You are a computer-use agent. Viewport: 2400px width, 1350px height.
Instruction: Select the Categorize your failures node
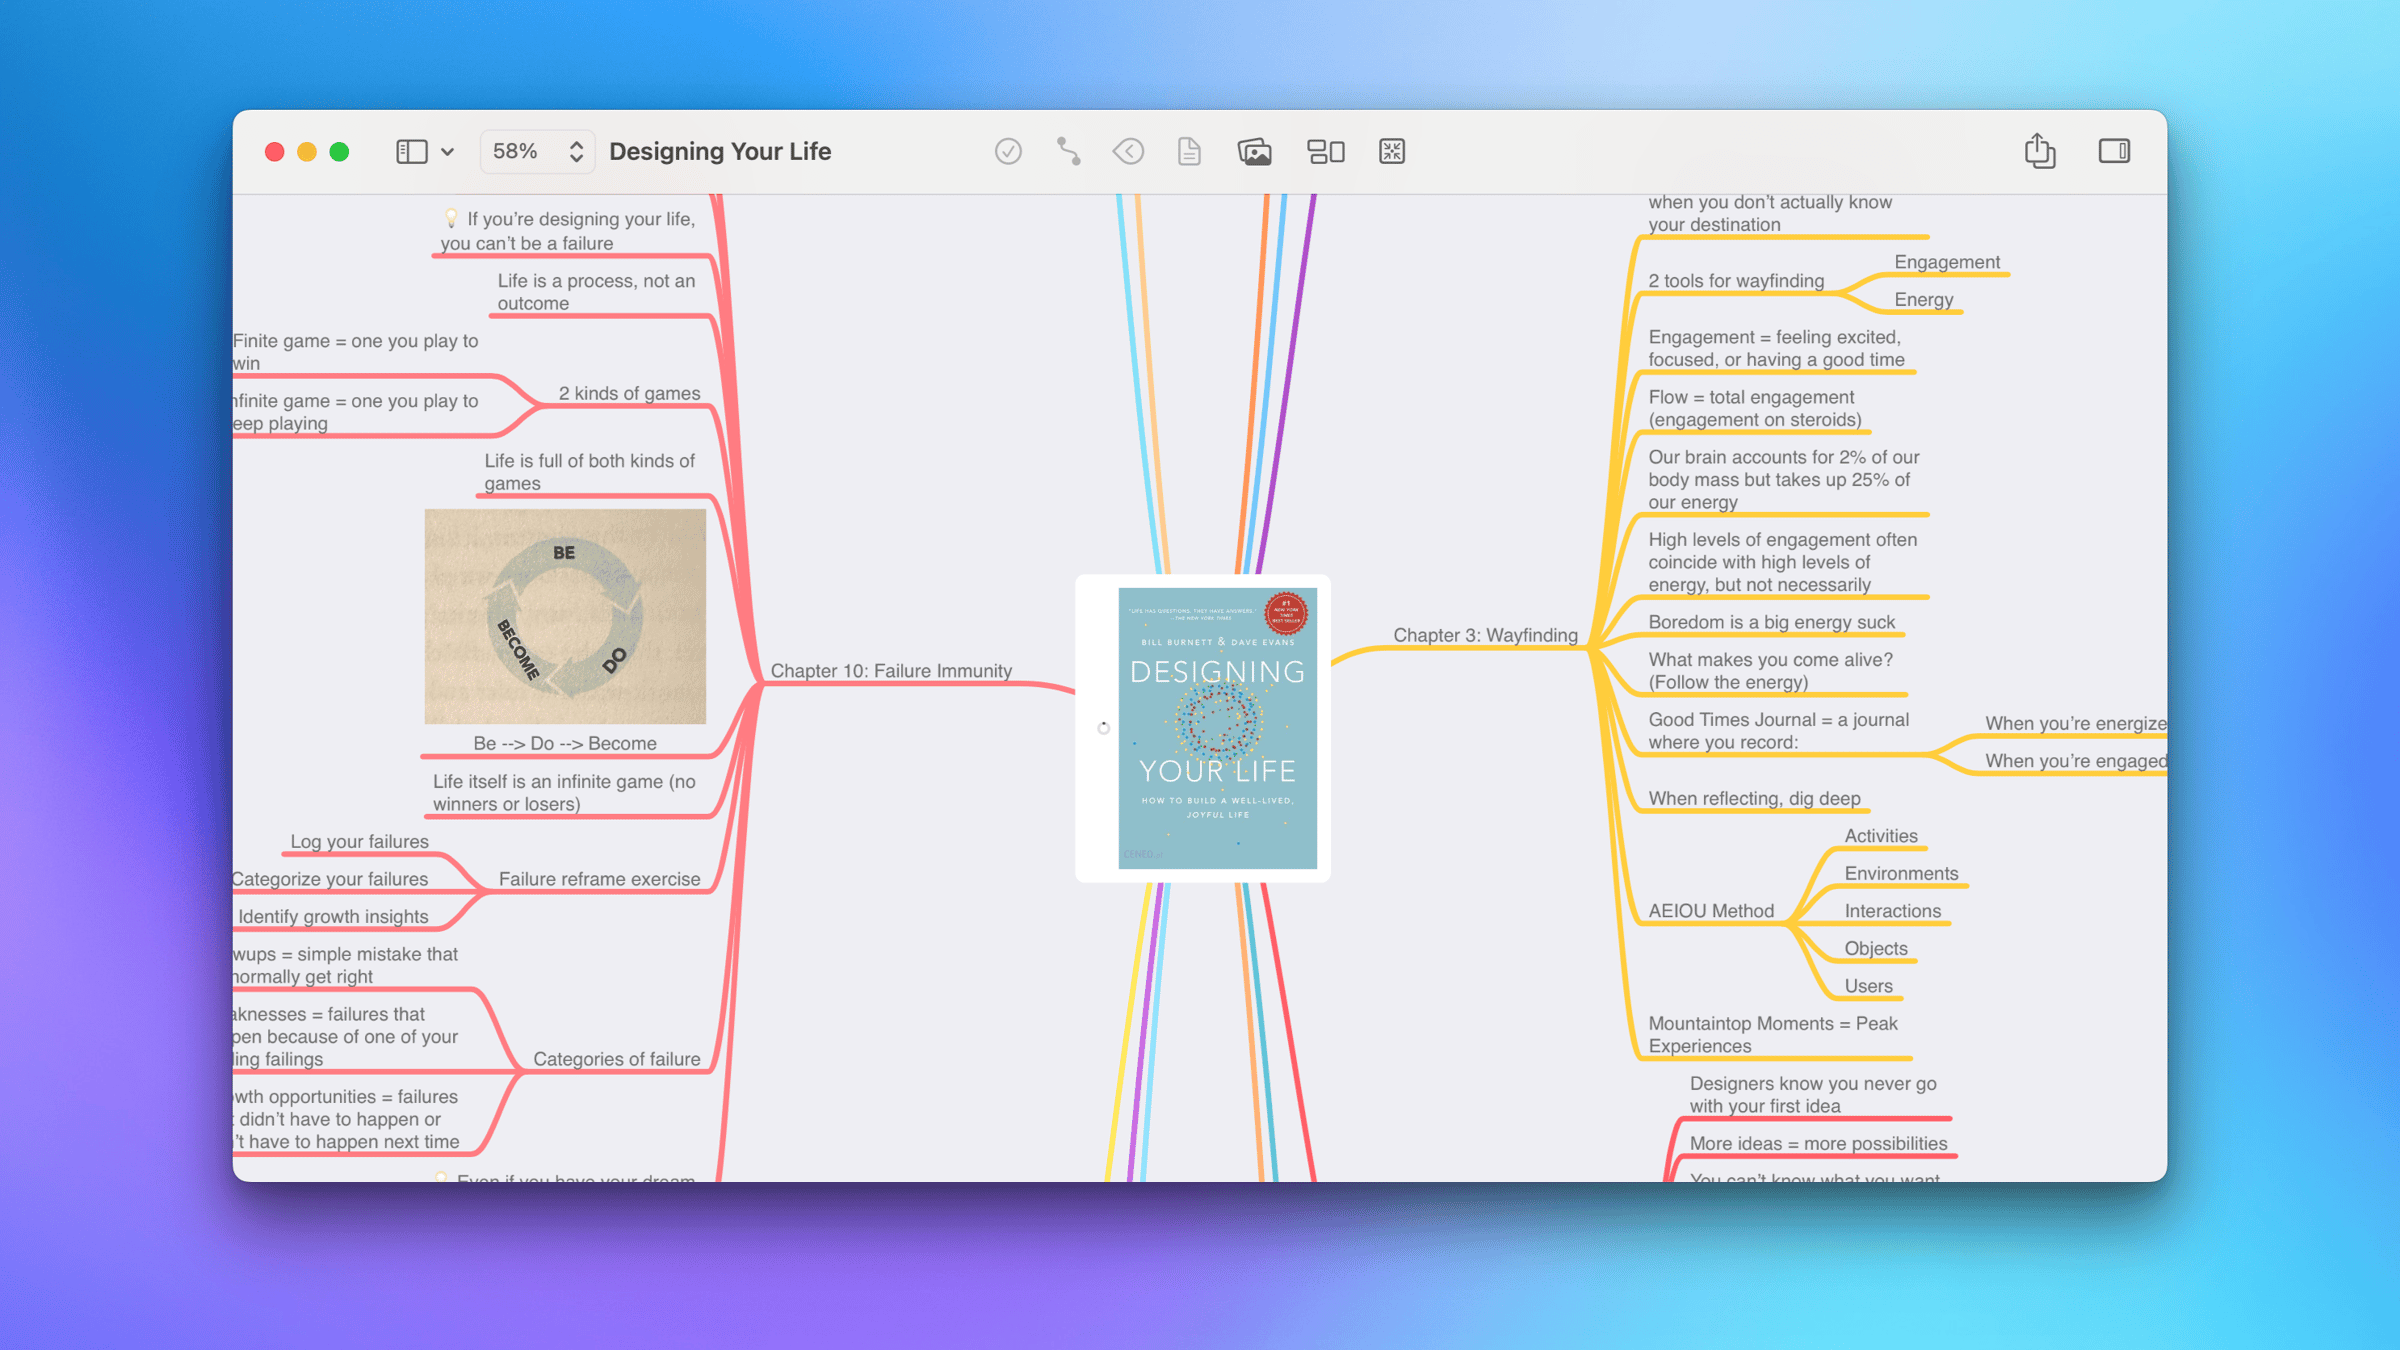pos(330,879)
